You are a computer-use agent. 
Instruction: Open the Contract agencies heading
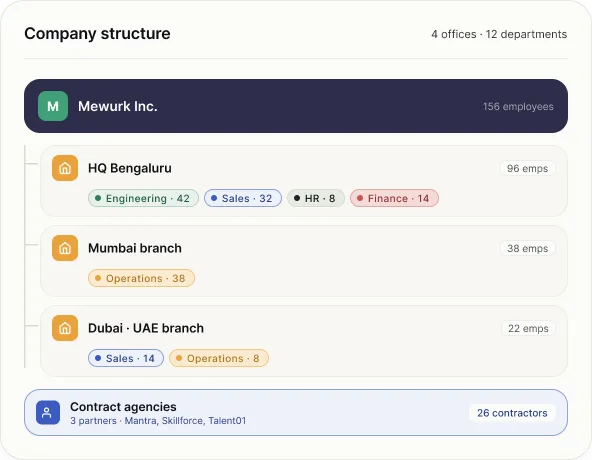123,407
